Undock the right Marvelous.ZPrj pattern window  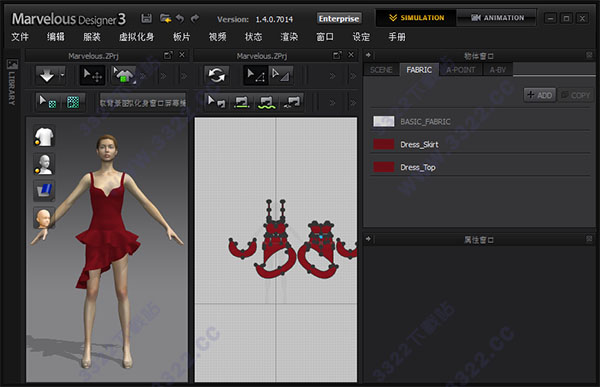[x=337, y=56]
